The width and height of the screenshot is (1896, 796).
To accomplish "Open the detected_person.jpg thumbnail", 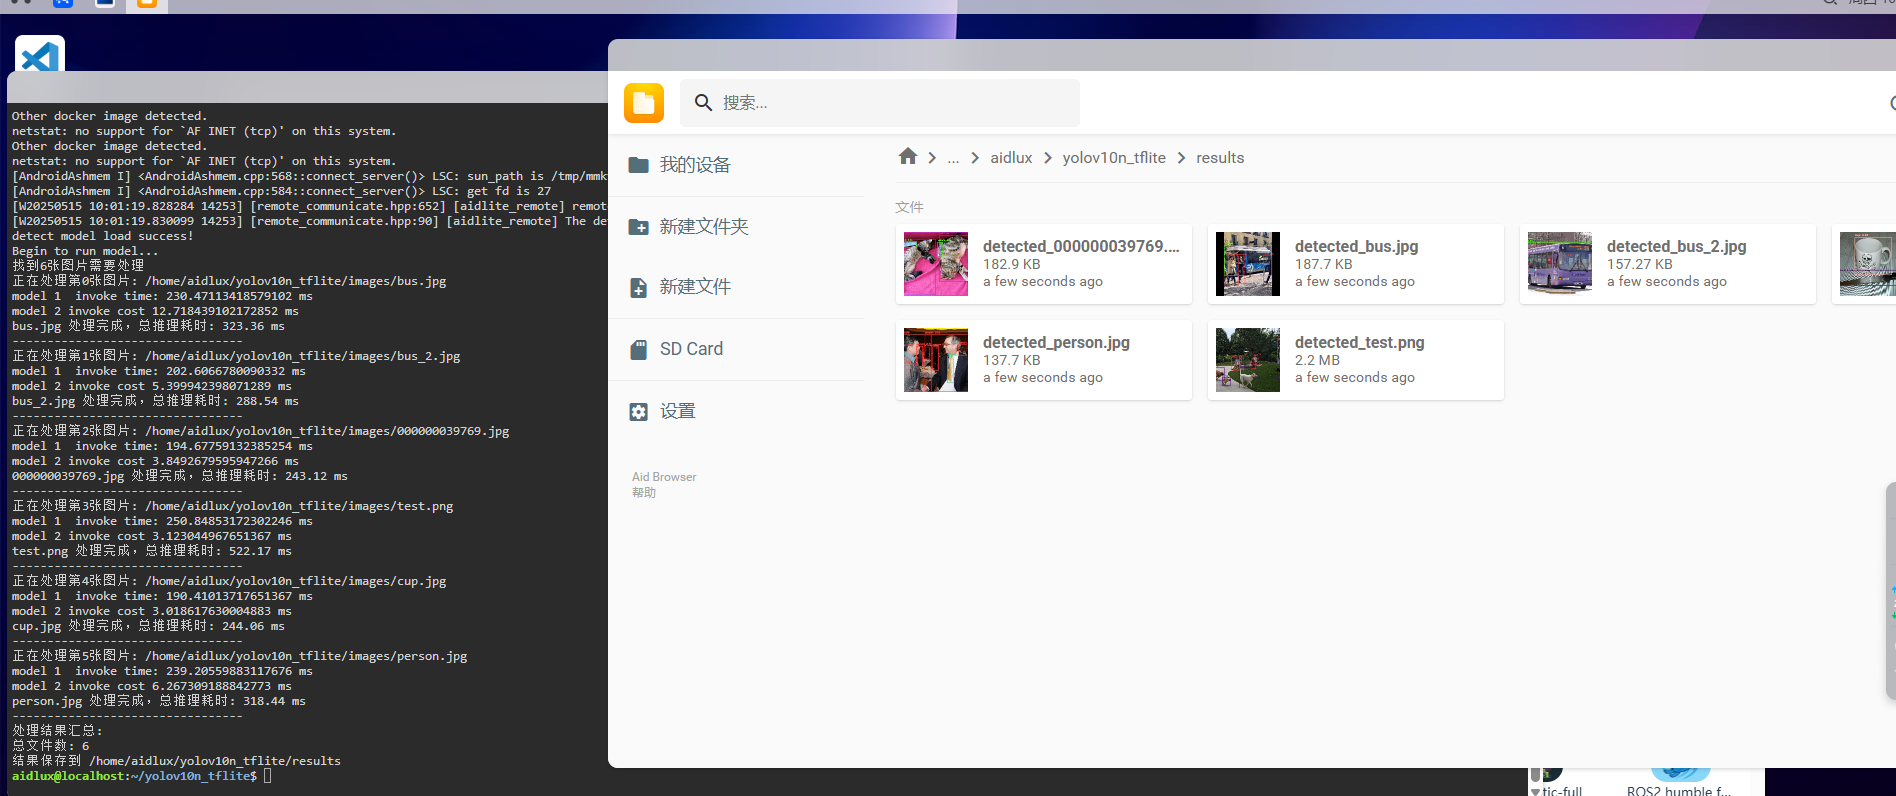I will (936, 360).
